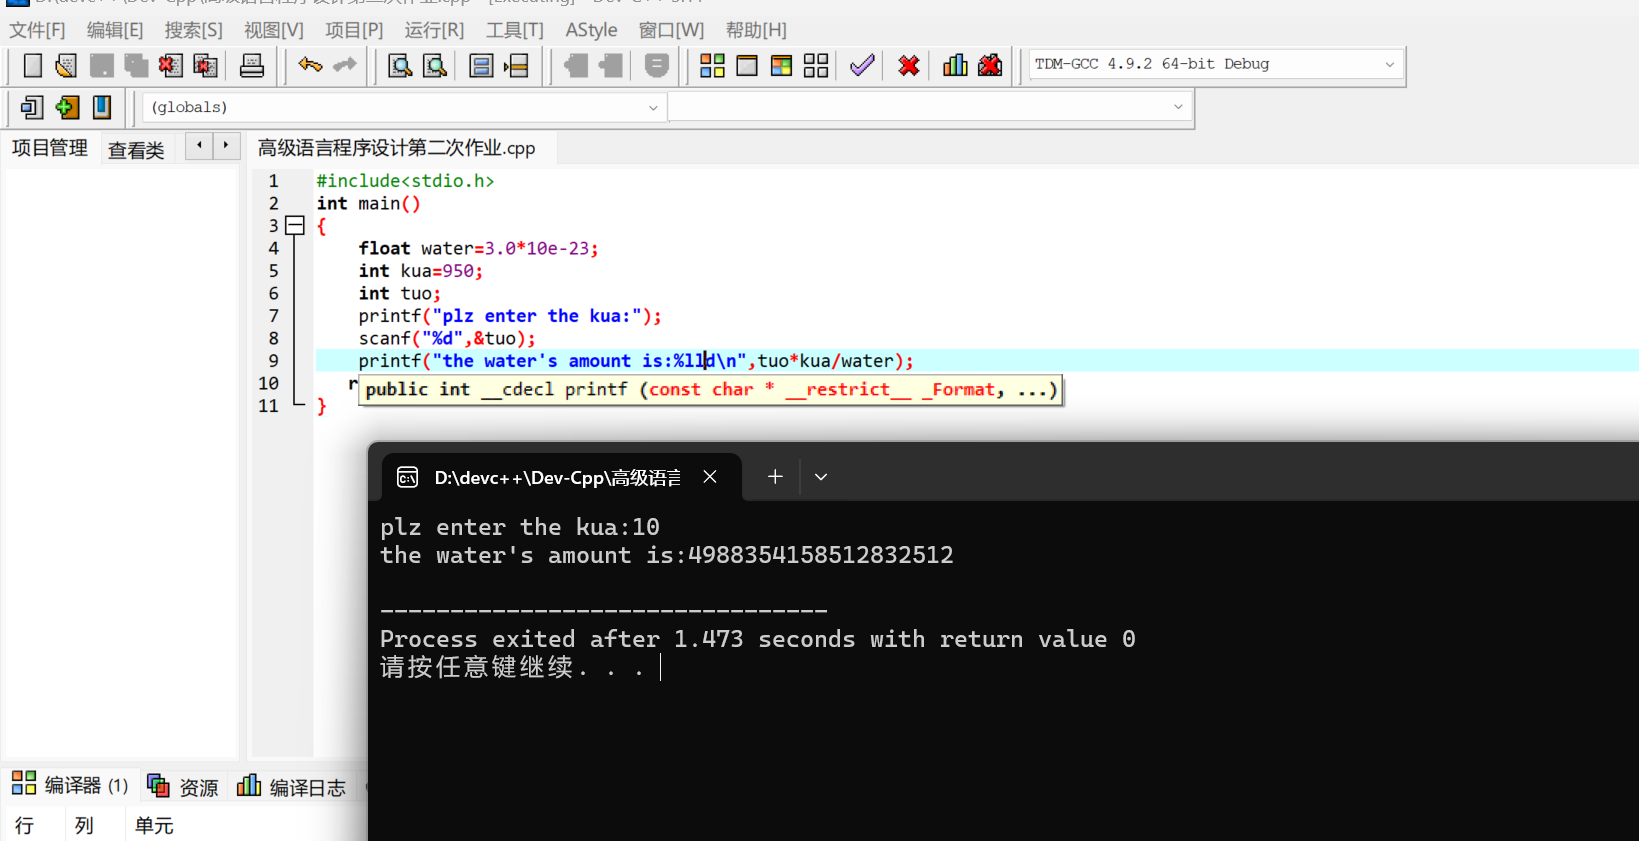Click the green plus insert icon
The width and height of the screenshot is (1639, 841).
coord(67,107)
